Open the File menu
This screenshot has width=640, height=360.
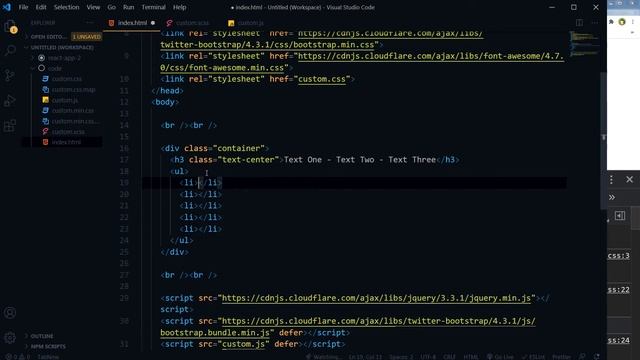[23, 7]
